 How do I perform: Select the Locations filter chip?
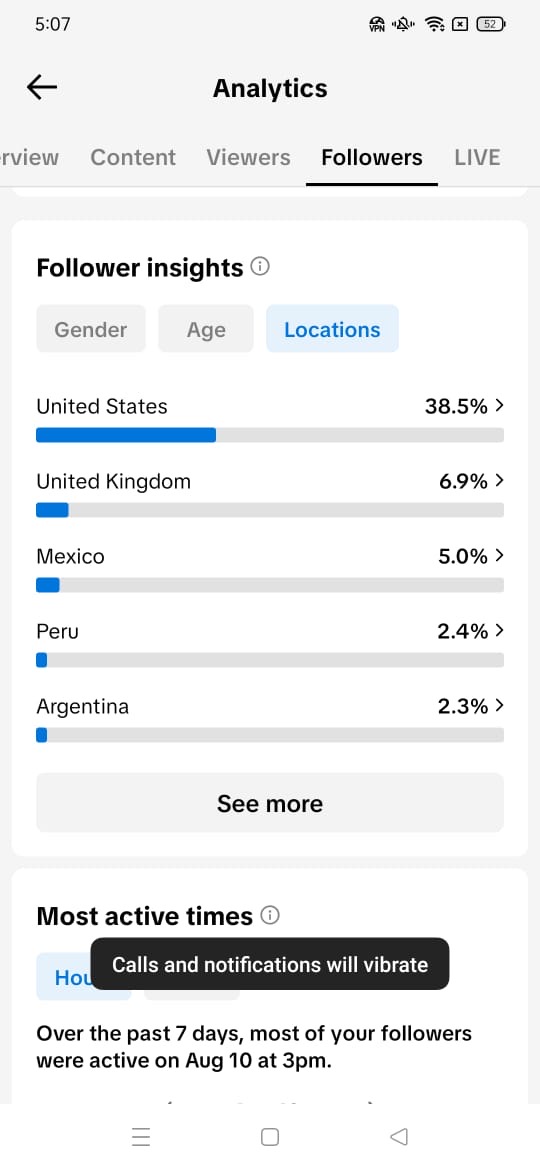click(x=333, y=329)
